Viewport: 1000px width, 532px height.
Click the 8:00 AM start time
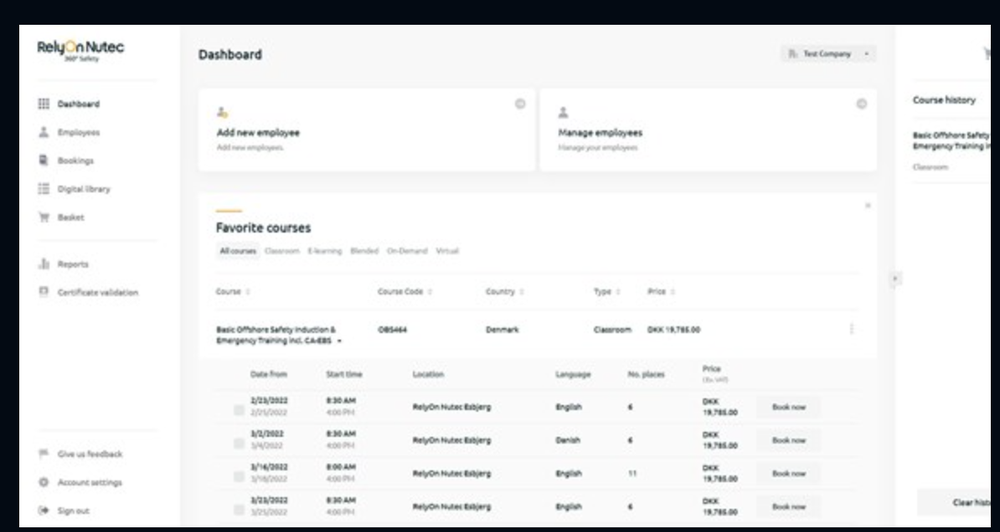click(341, 467)
